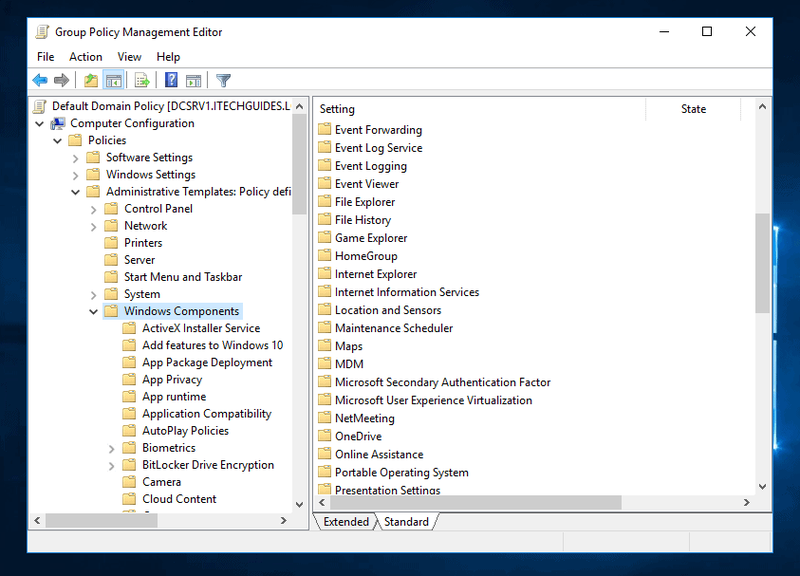This screenshot has height=576, width=800.
Task: Select App Package Deployment tree item
Action: 207,362
